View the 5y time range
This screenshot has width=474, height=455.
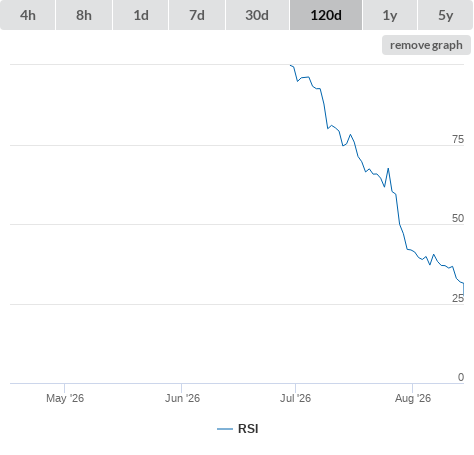[x=446, y=15]
